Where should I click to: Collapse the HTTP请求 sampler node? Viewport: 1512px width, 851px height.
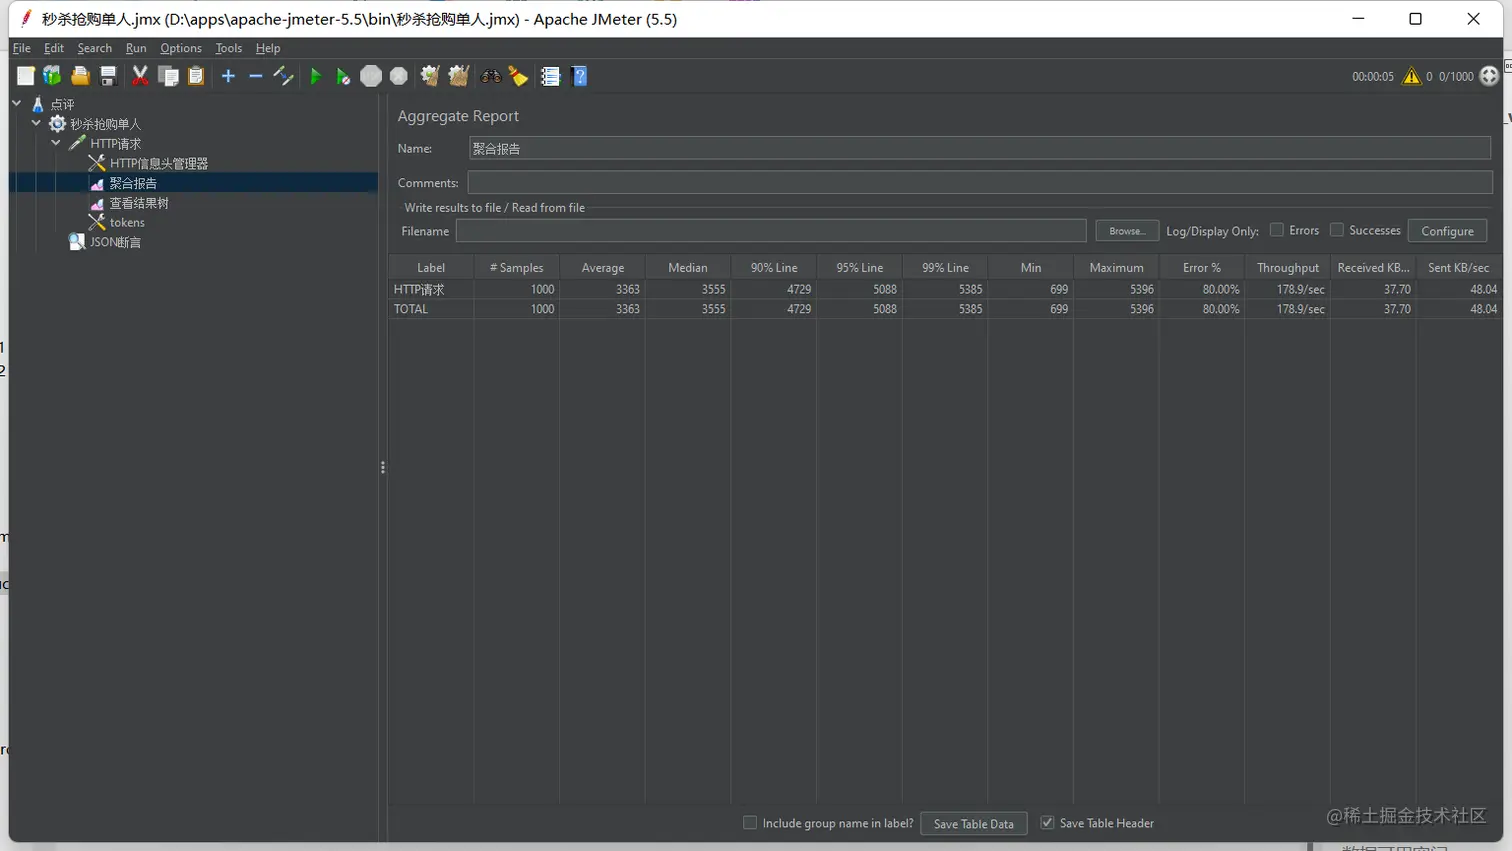click(x=56, y=143)
